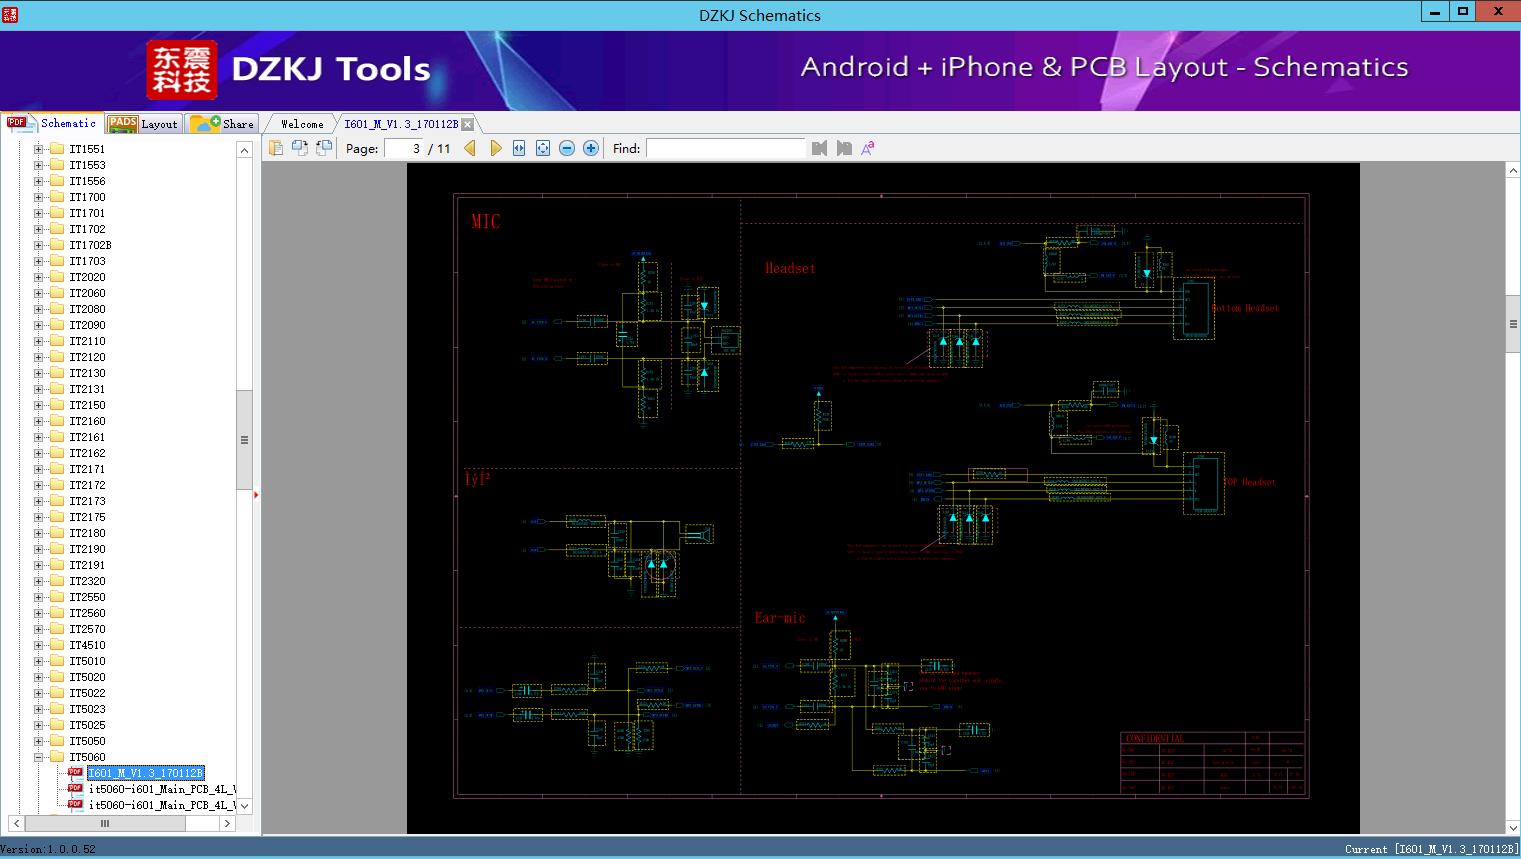Click the fit page icon
Image resolution: width=1521 pixels, height=859 pixels.
[543, 148]
